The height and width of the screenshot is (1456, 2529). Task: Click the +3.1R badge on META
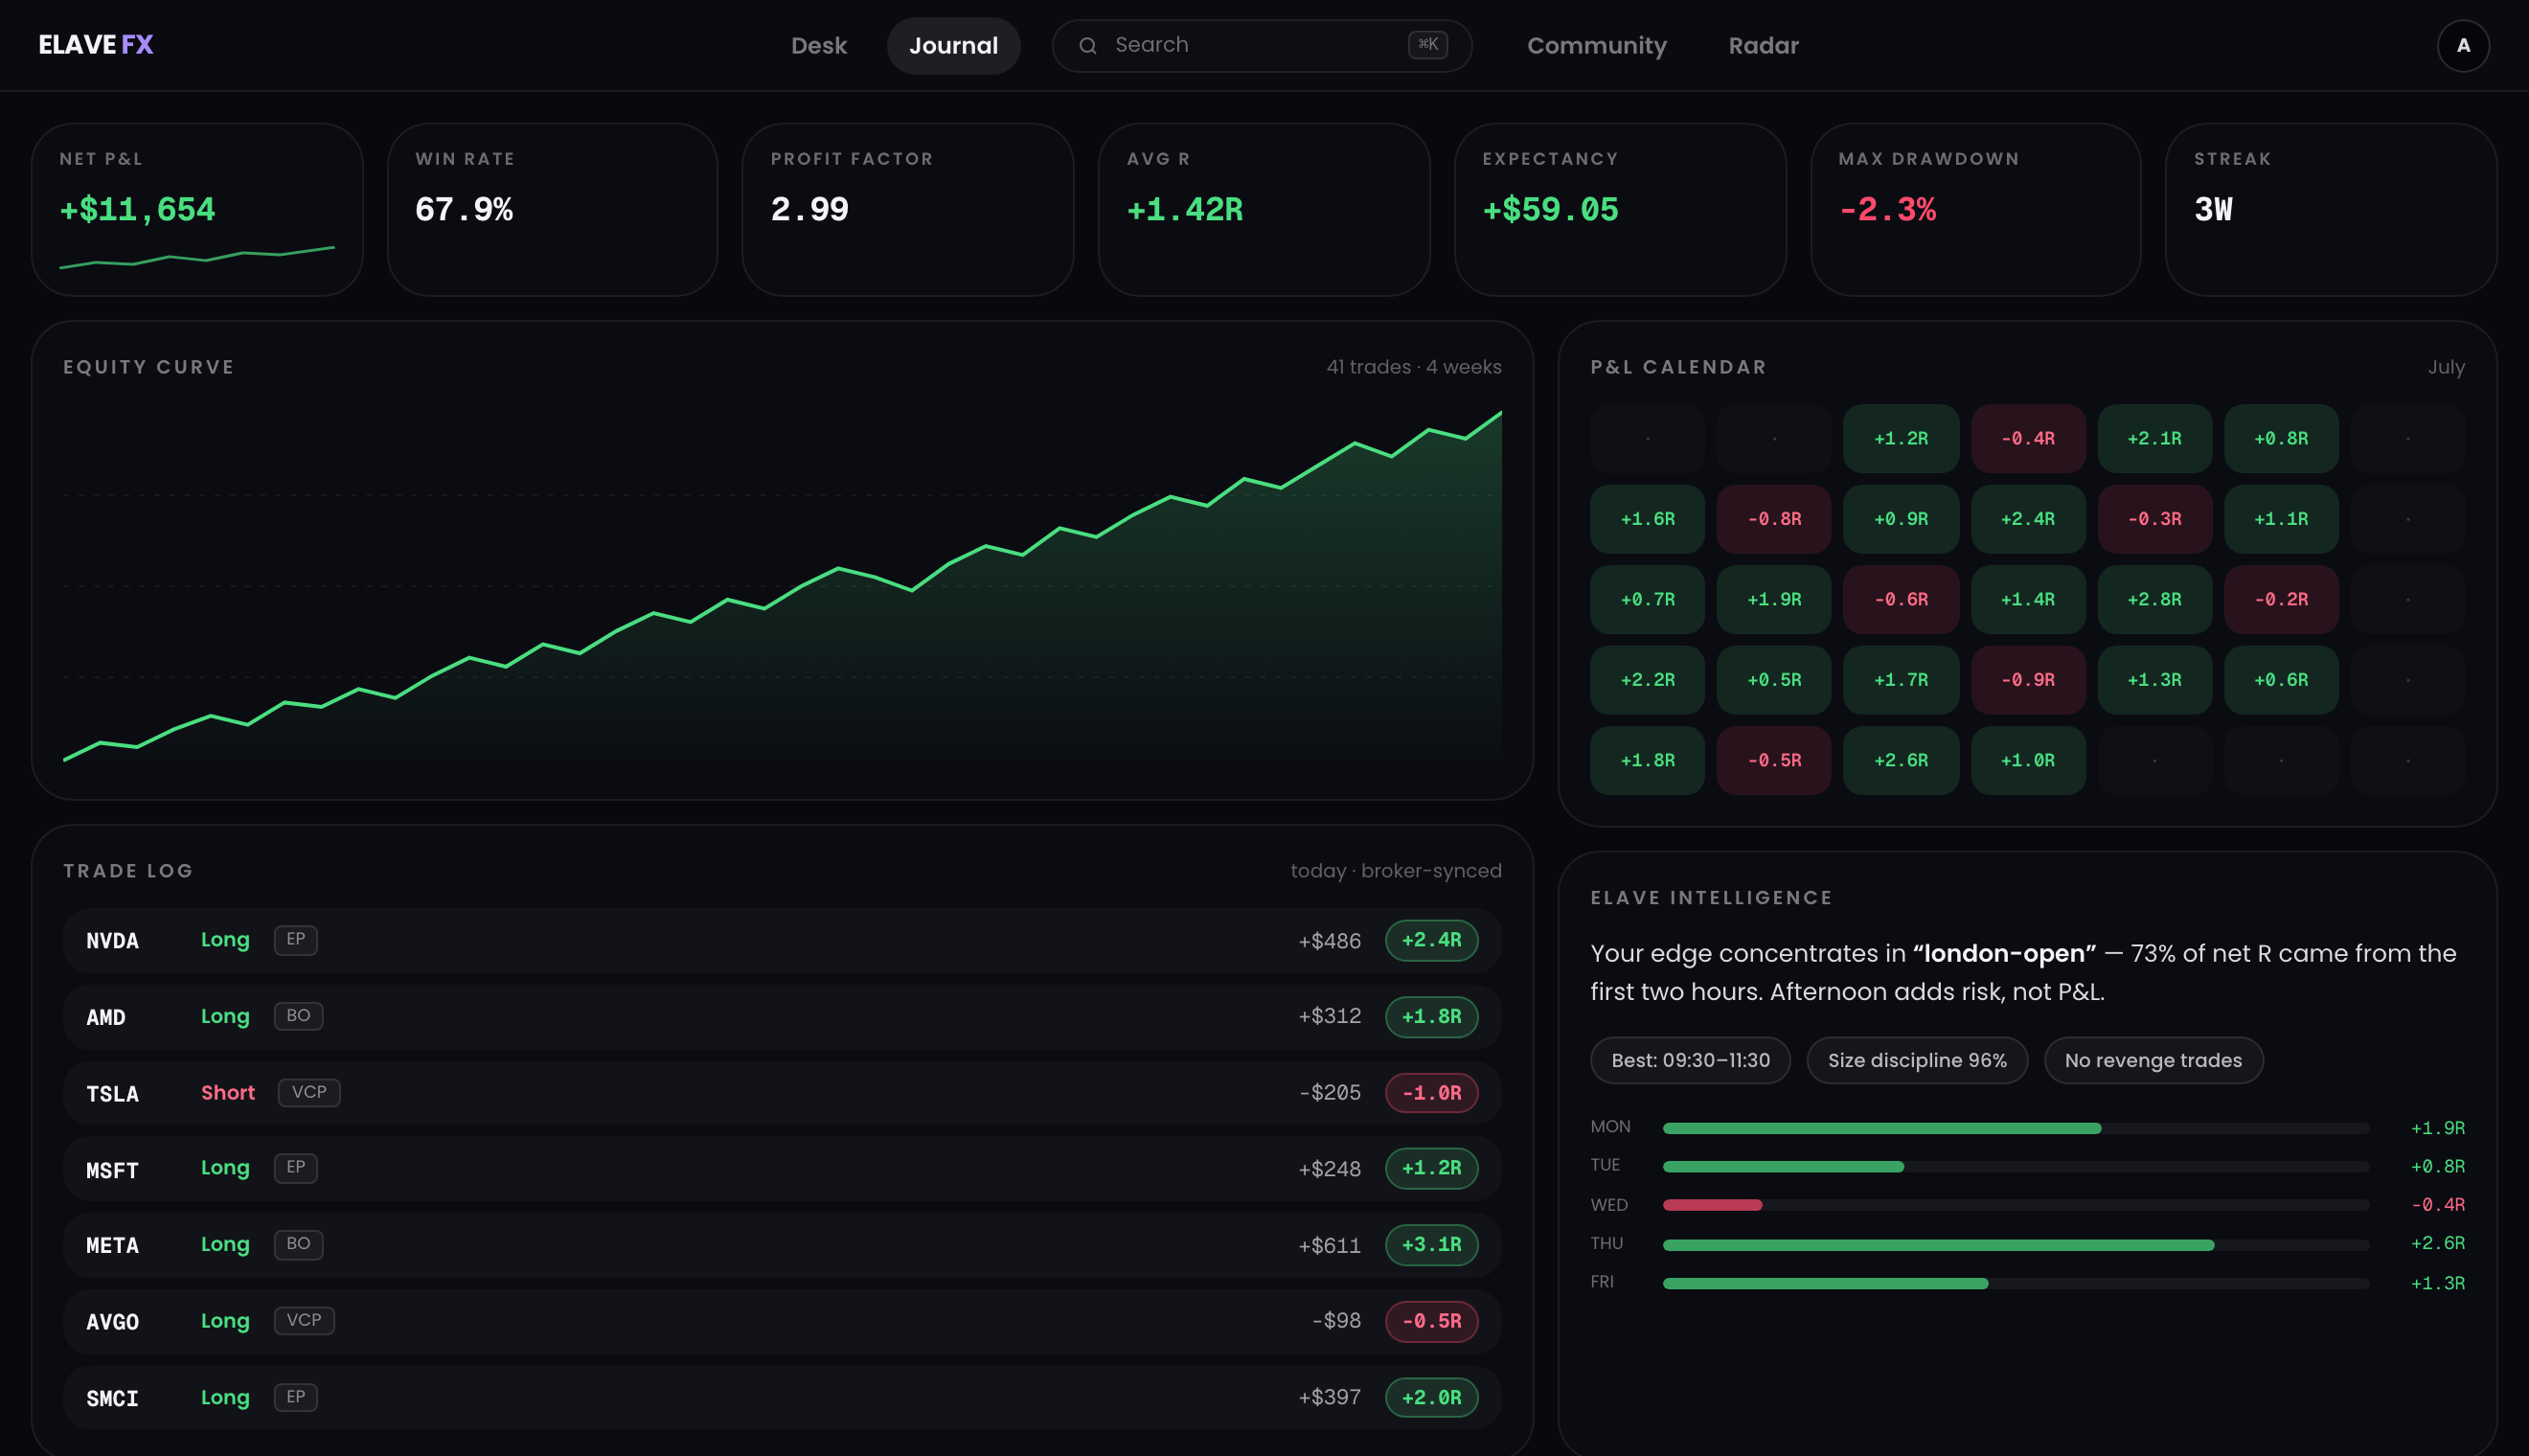(x=1431, y=1245)
